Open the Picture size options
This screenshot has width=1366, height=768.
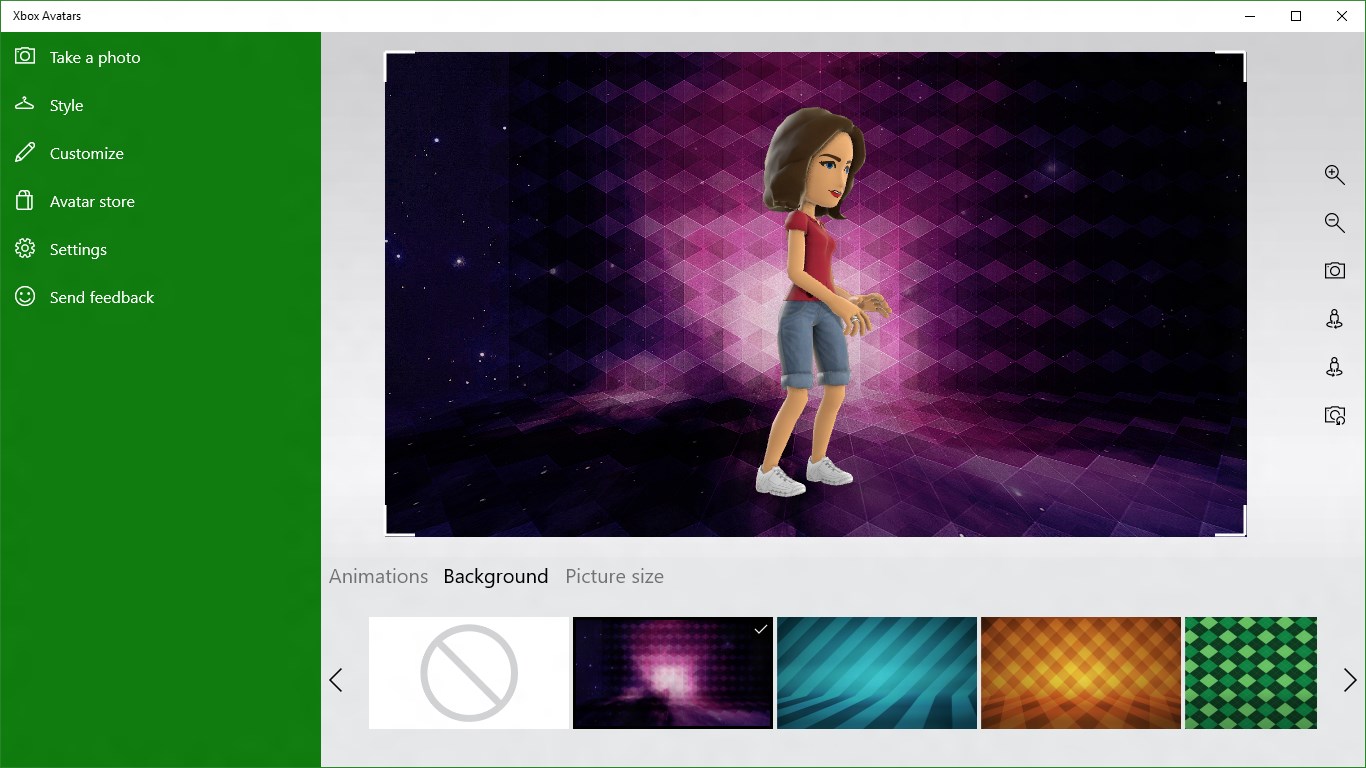click(x=614, y=576)
